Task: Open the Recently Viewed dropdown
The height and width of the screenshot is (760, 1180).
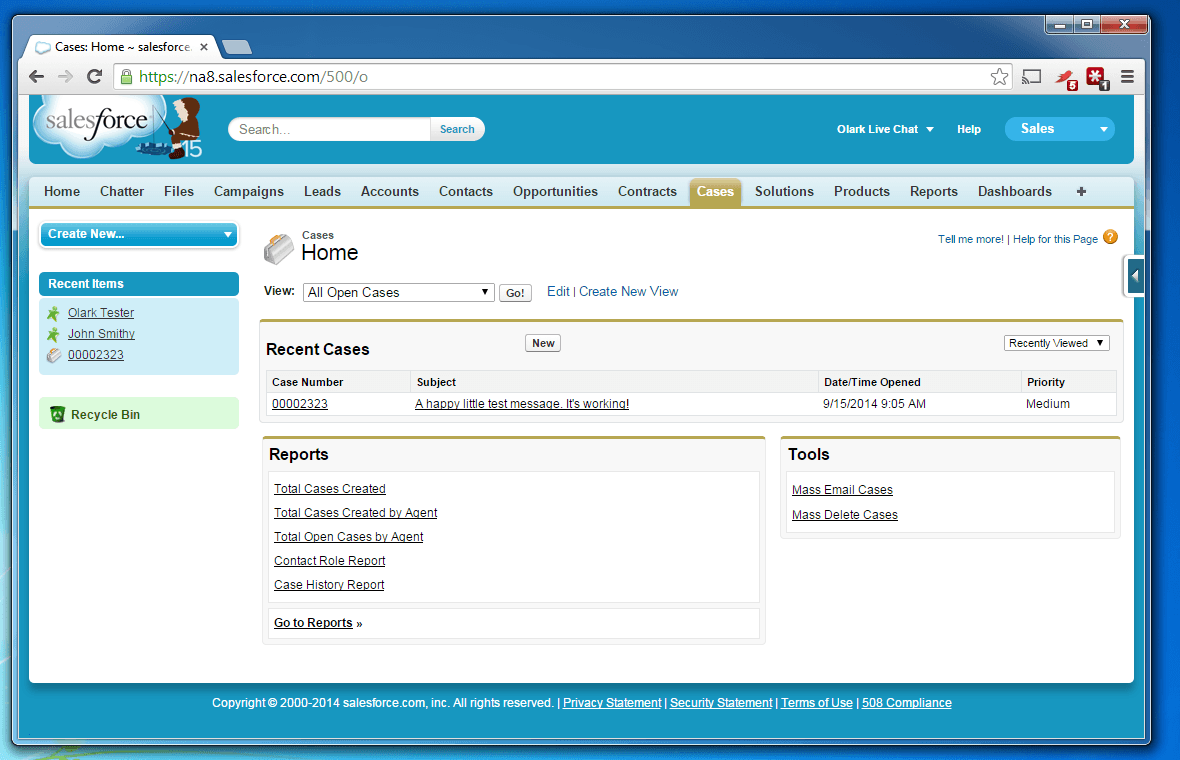Action: (x=1056, y=343)
